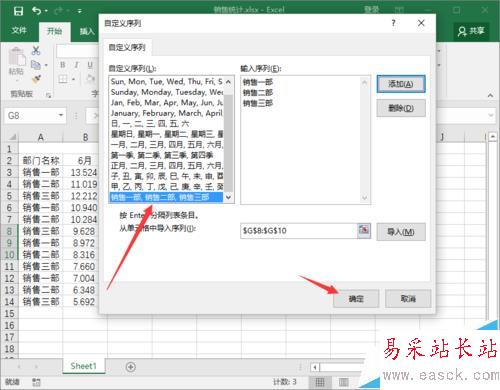Close the 自定义序列 dialog
Viewport: 500px width, 390px height.
pyautogui.click(x=421, y=23)
